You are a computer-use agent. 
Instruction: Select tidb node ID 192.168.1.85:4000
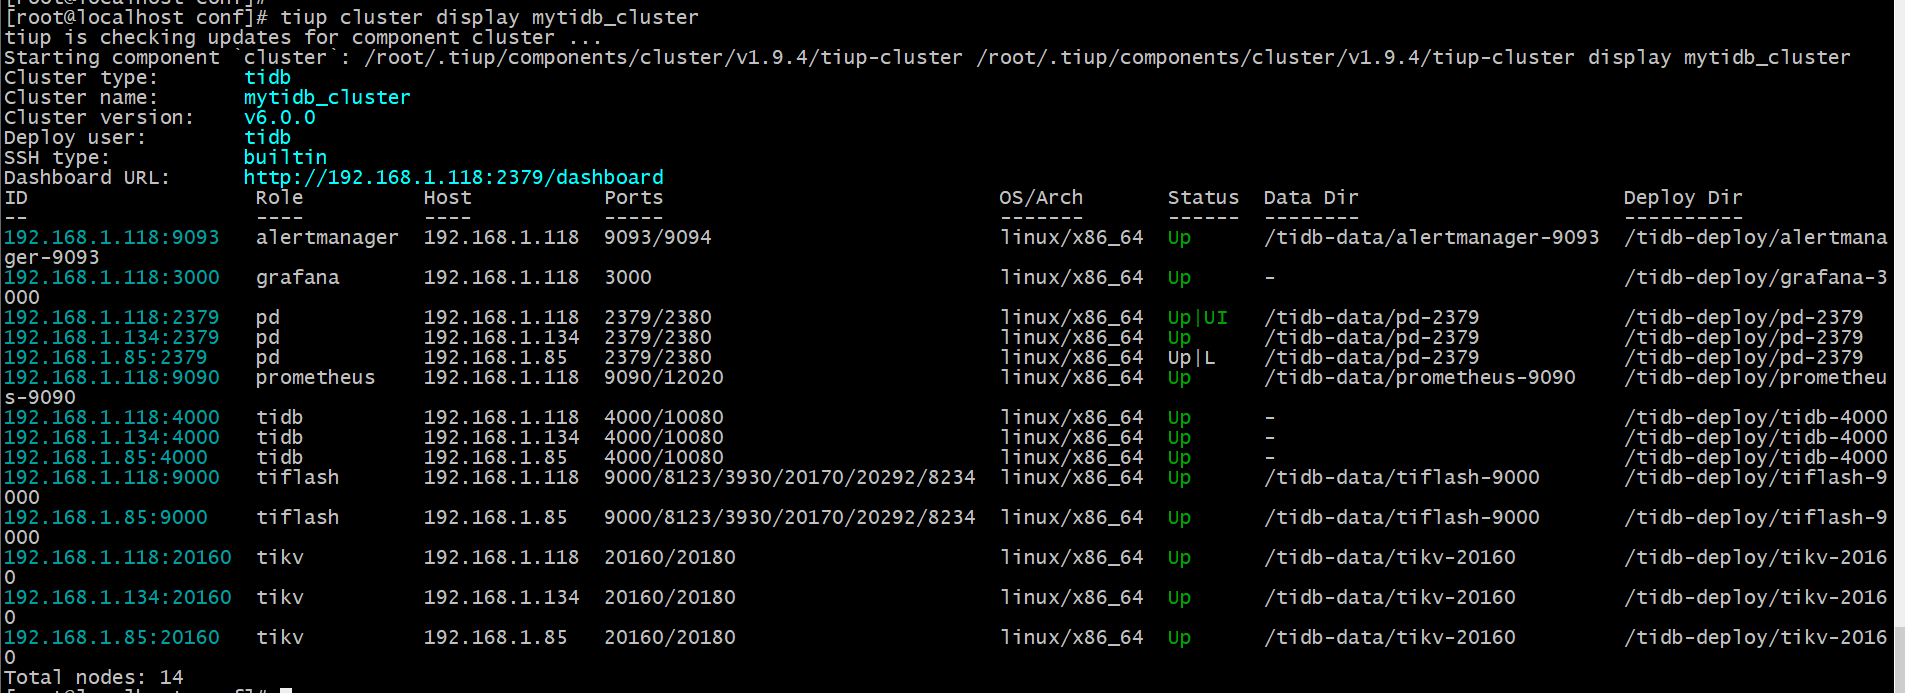pyautogui.click(x=105, y=457)
